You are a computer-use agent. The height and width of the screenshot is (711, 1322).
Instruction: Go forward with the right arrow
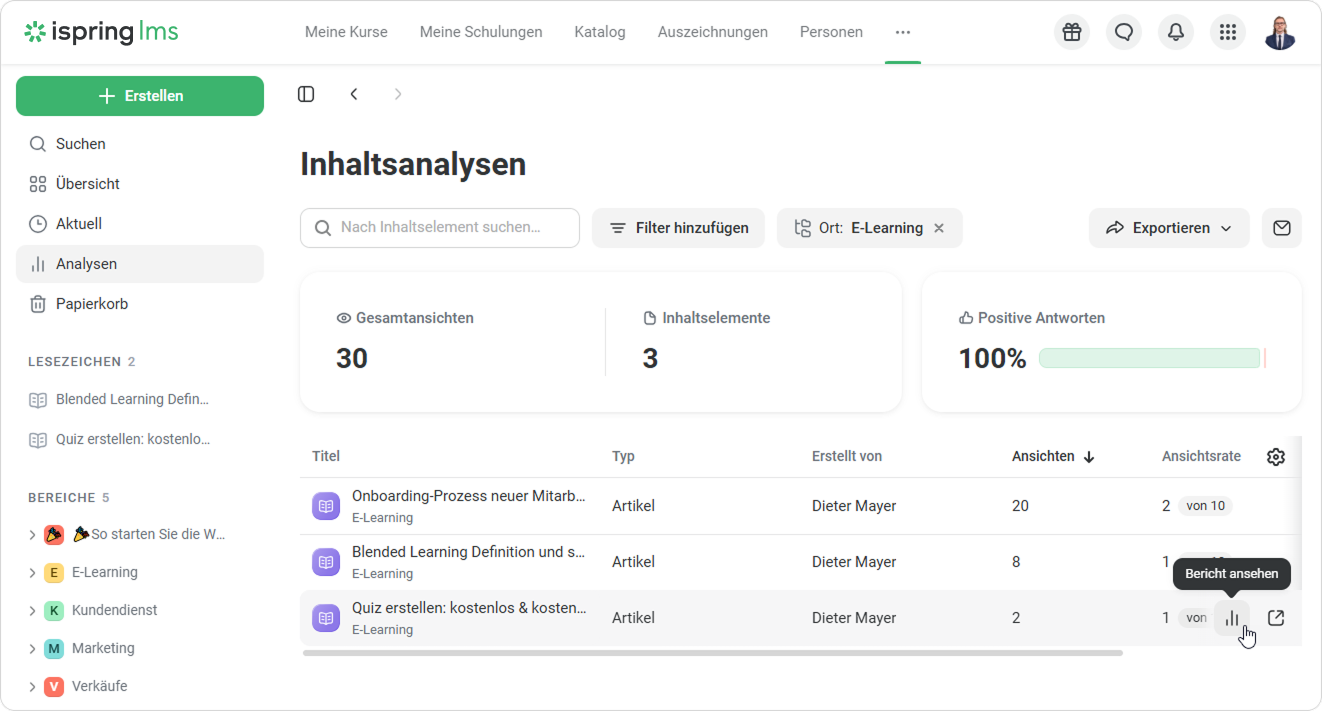coord(398,94)
